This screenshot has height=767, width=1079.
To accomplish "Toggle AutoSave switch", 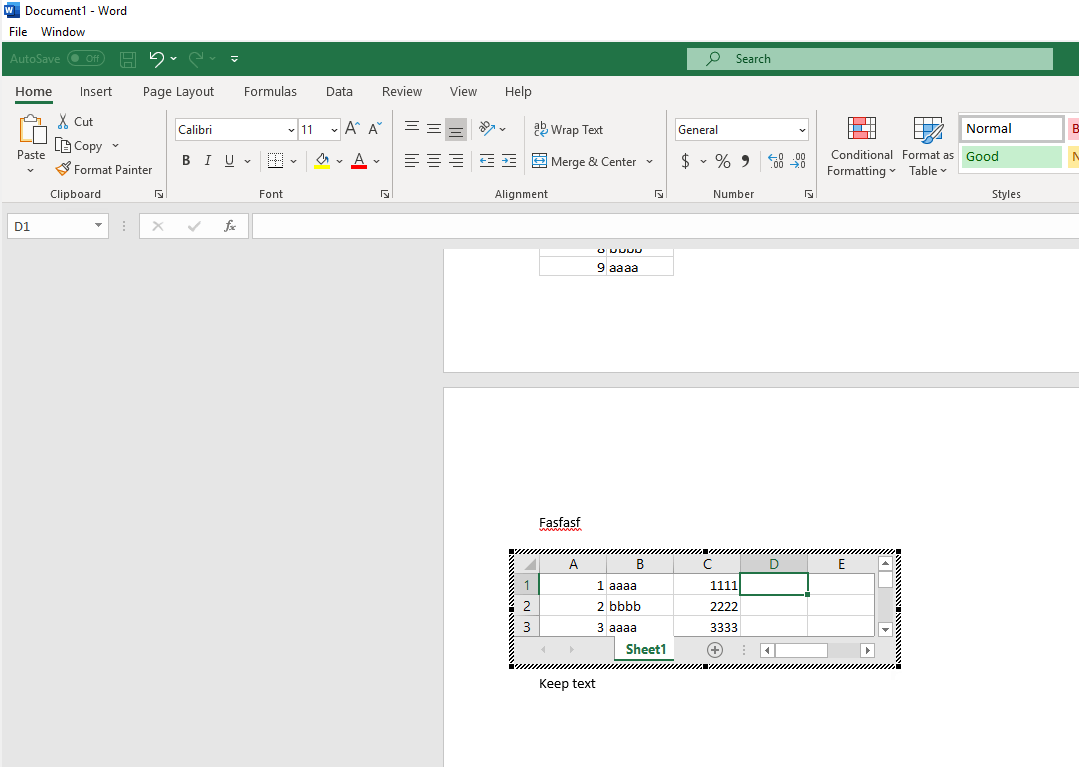I will (x=86, y=58).
